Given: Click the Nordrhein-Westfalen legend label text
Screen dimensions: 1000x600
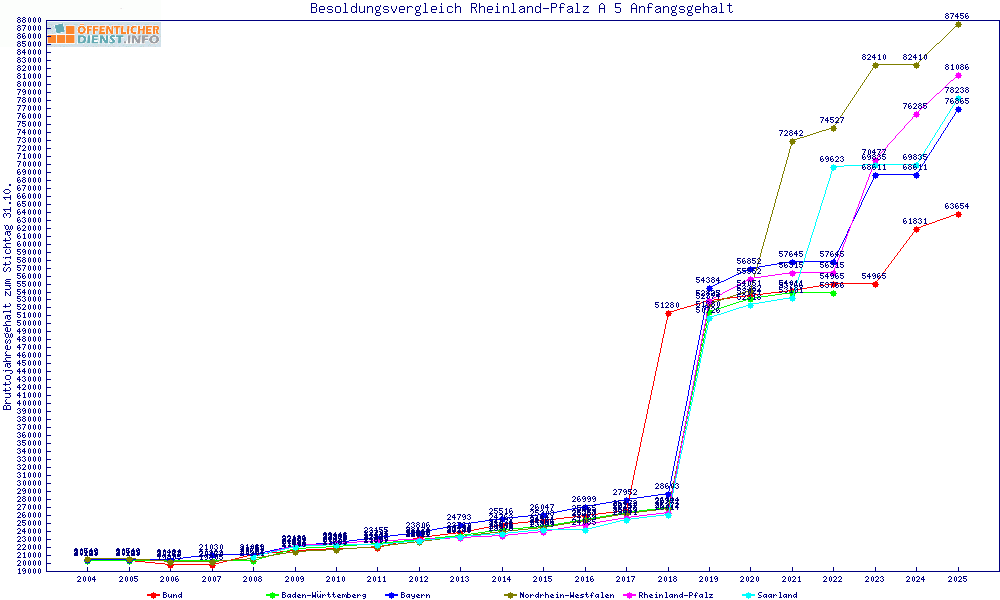Looking at the screenshot, I should (x=567, y=595).
